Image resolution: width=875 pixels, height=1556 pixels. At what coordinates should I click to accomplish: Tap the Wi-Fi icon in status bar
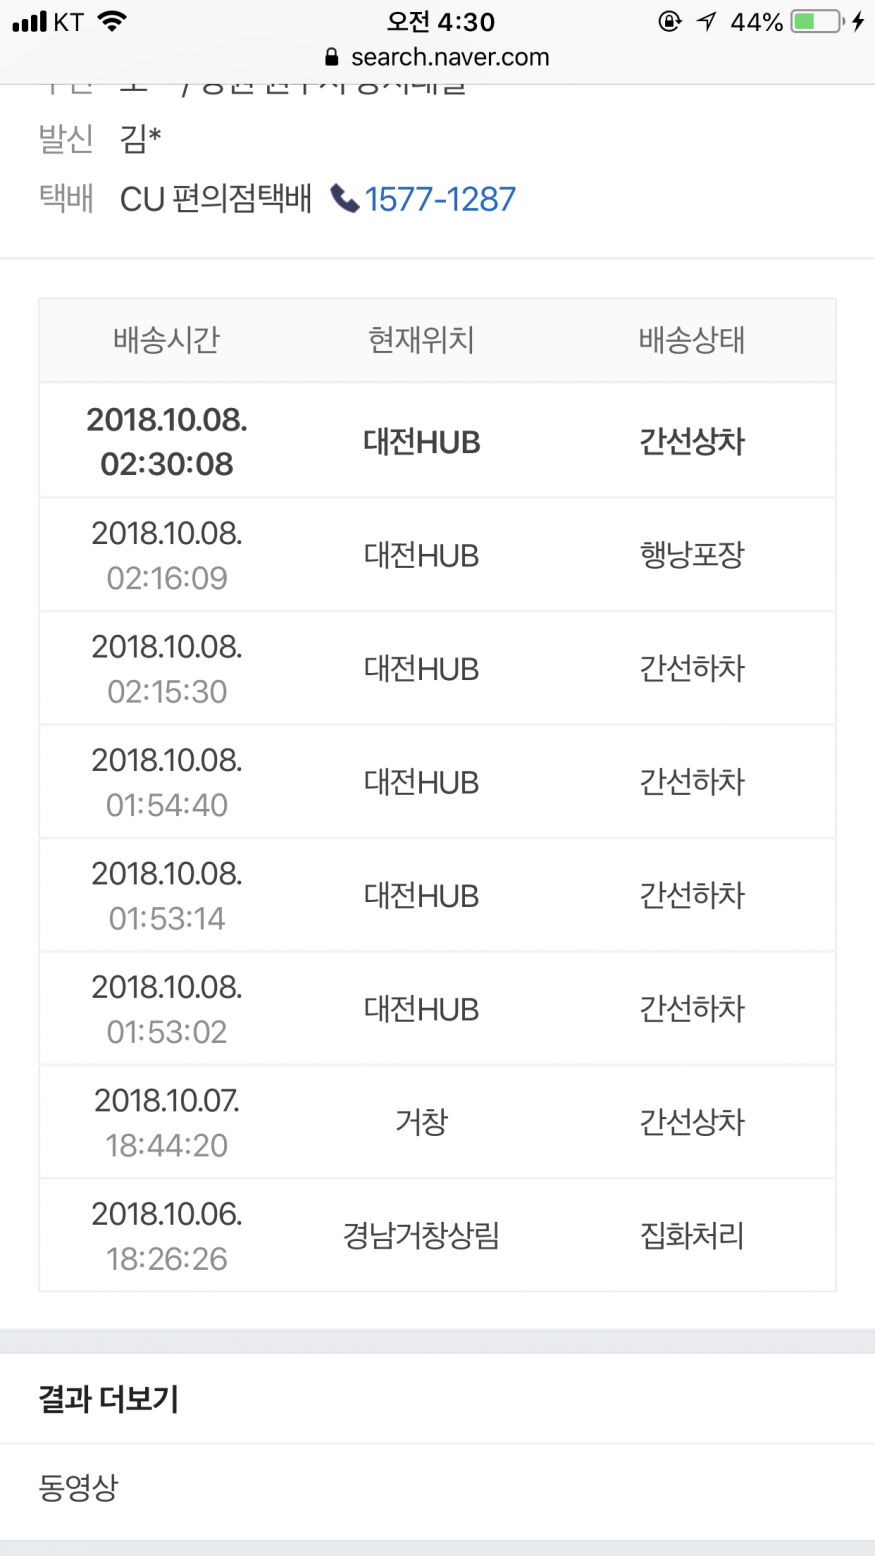click(112, 21)
